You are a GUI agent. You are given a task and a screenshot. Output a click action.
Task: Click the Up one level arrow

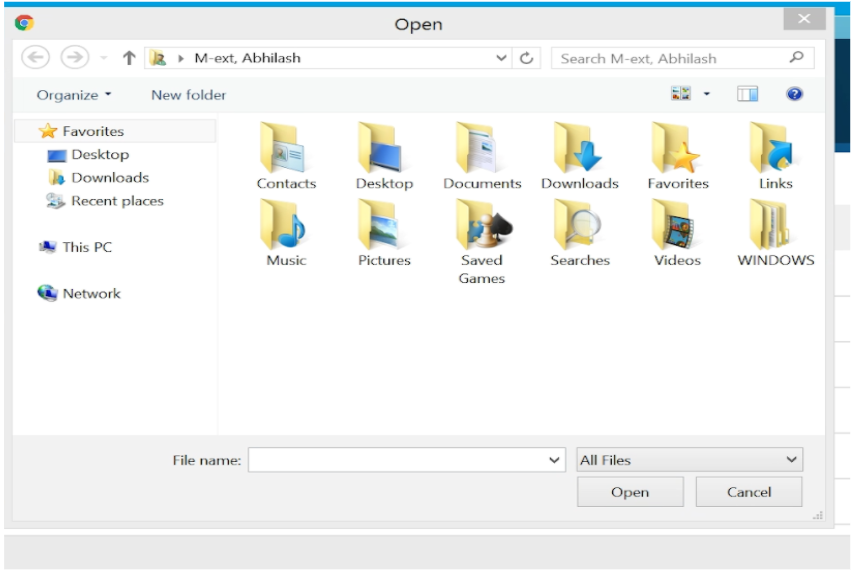tap(129, 58)
